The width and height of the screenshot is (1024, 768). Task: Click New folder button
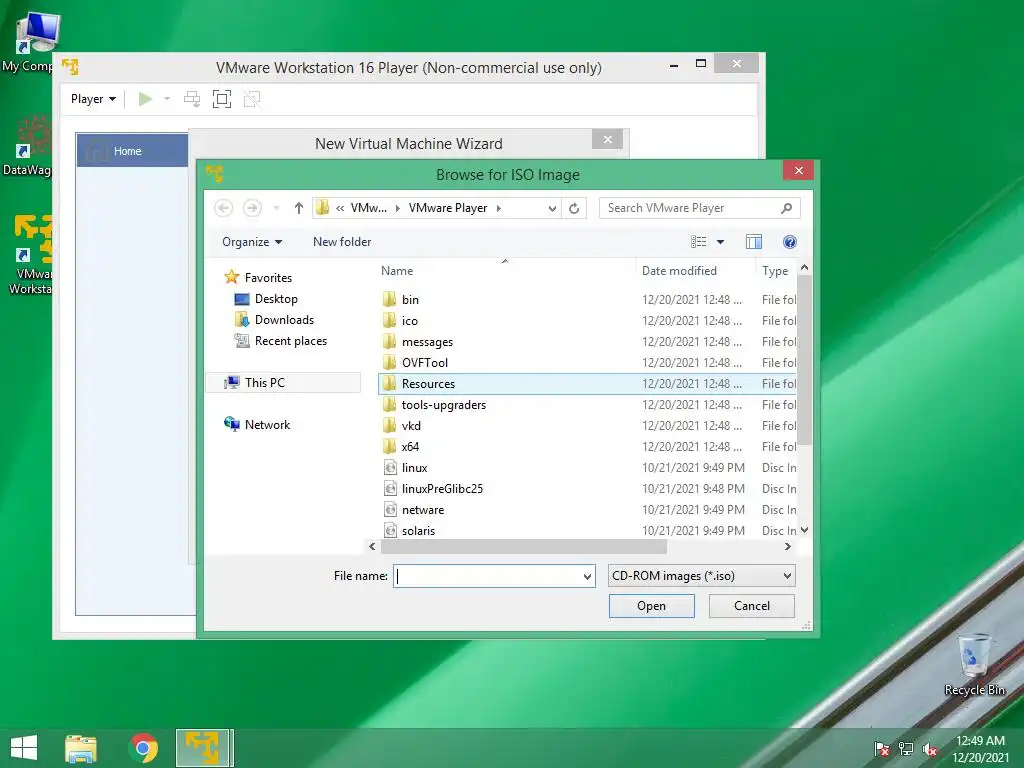tap(342, 242)
